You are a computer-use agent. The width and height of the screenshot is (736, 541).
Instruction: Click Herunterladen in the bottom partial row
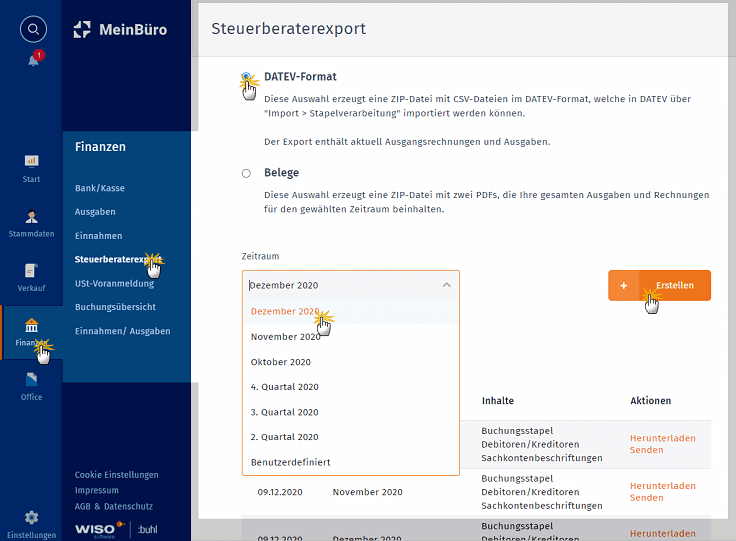tap(663, 533)
